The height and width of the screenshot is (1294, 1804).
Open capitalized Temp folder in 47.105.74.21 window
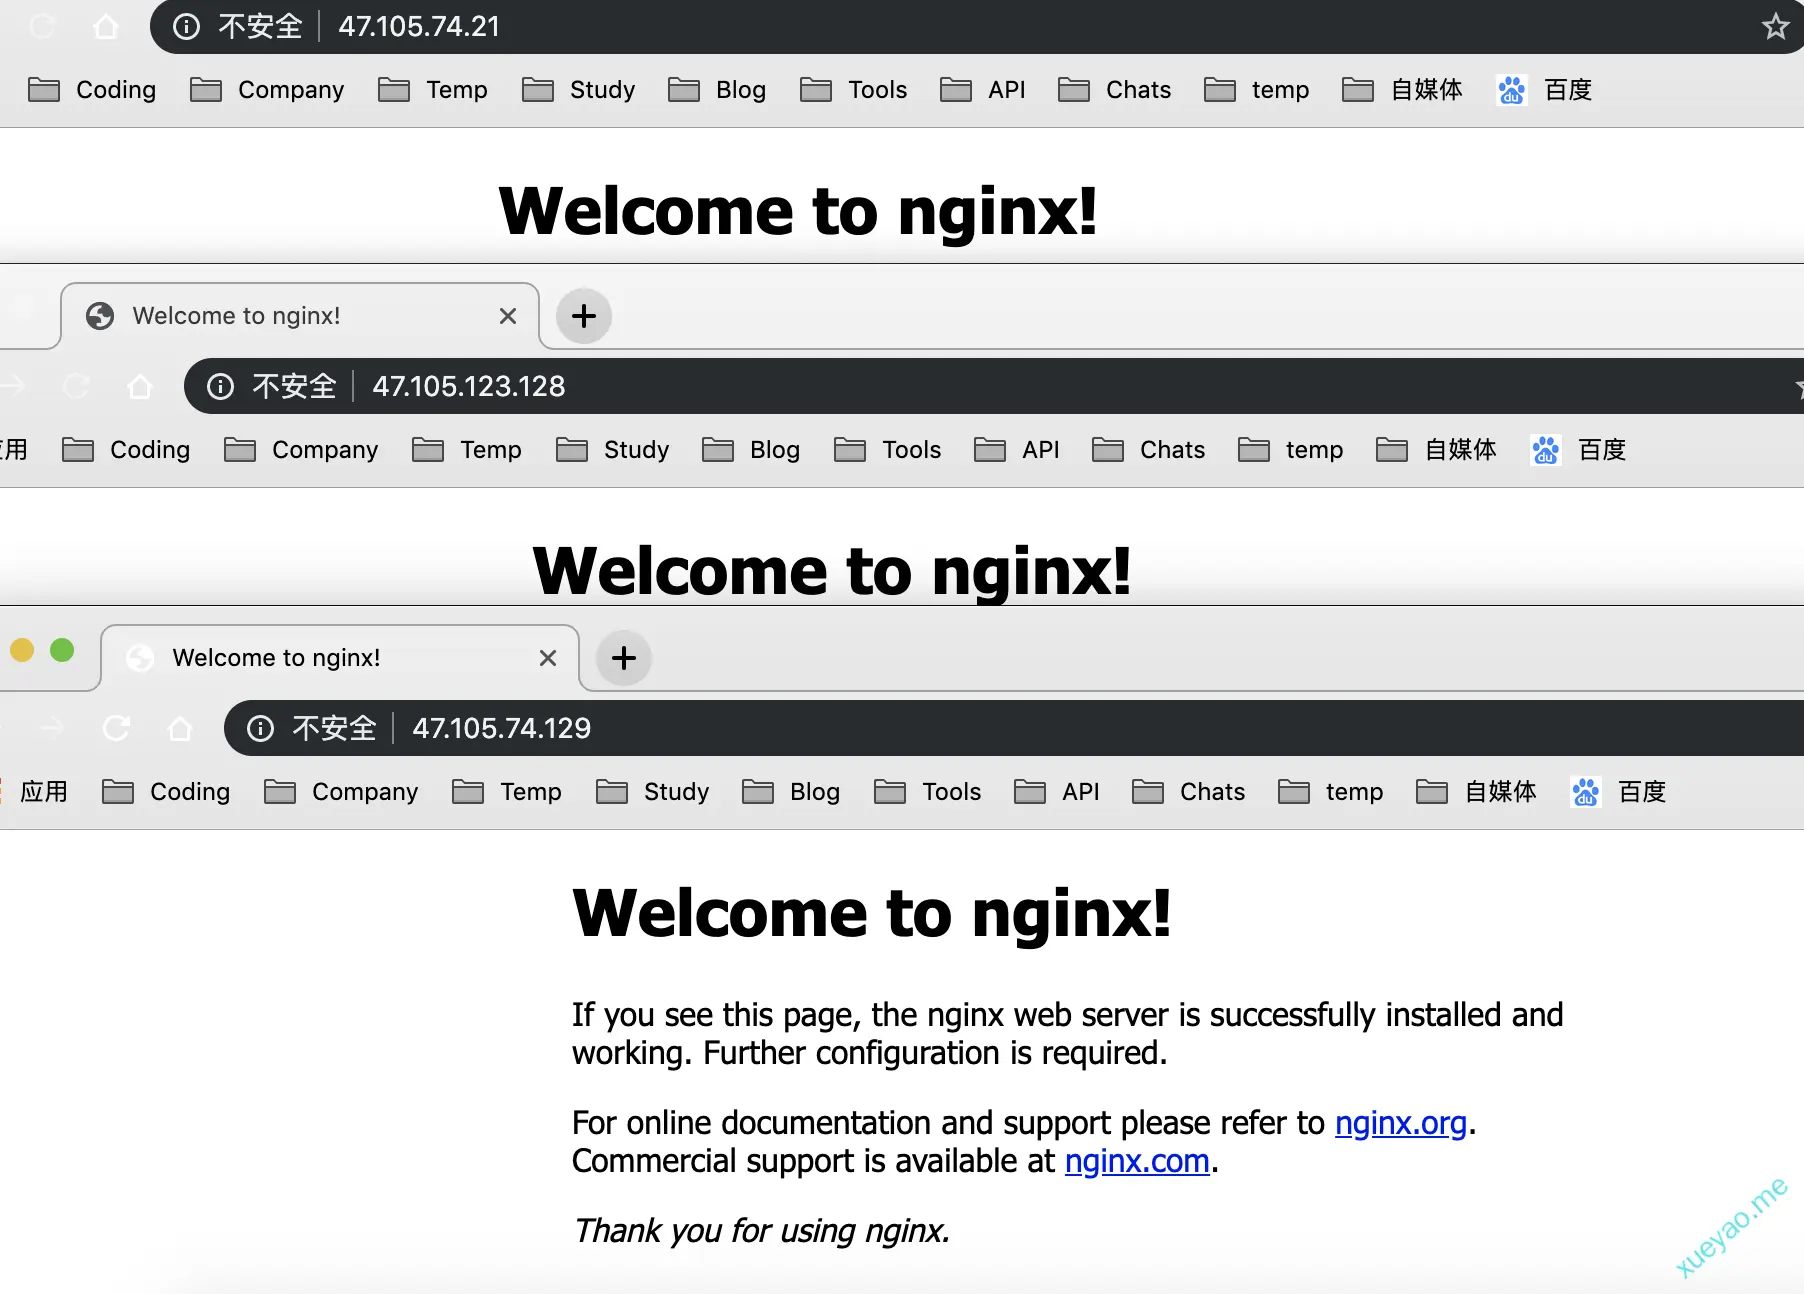click(x=433, y=90)
